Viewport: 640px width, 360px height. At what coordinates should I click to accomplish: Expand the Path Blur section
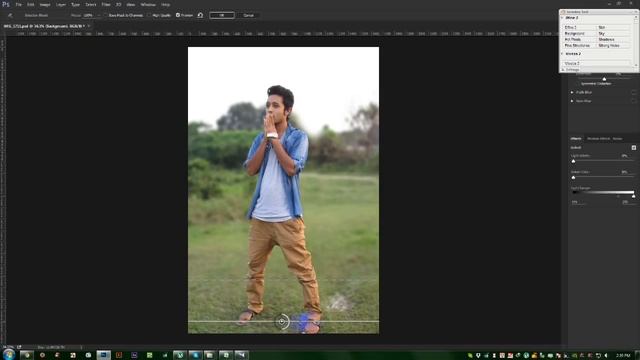coord(572,92)
